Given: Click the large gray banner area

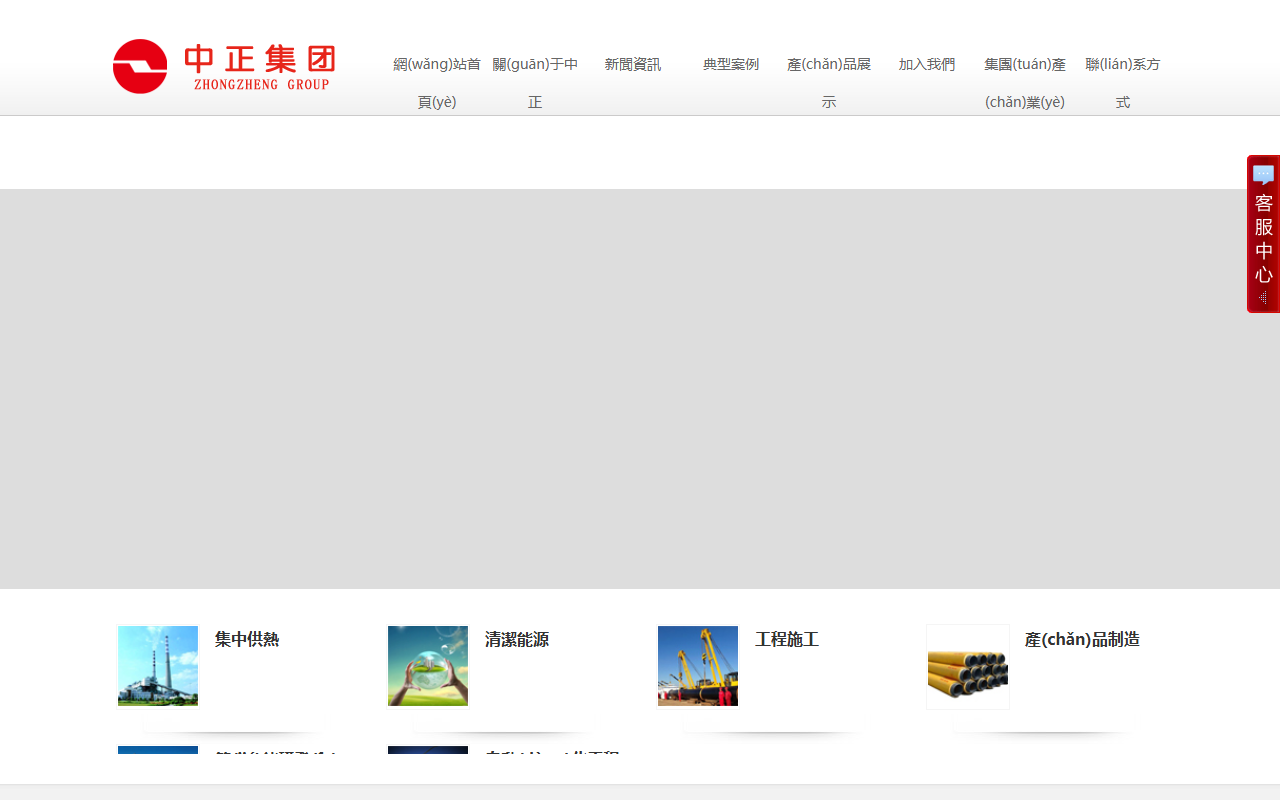Looking at the screenshot, I should 640,389.
